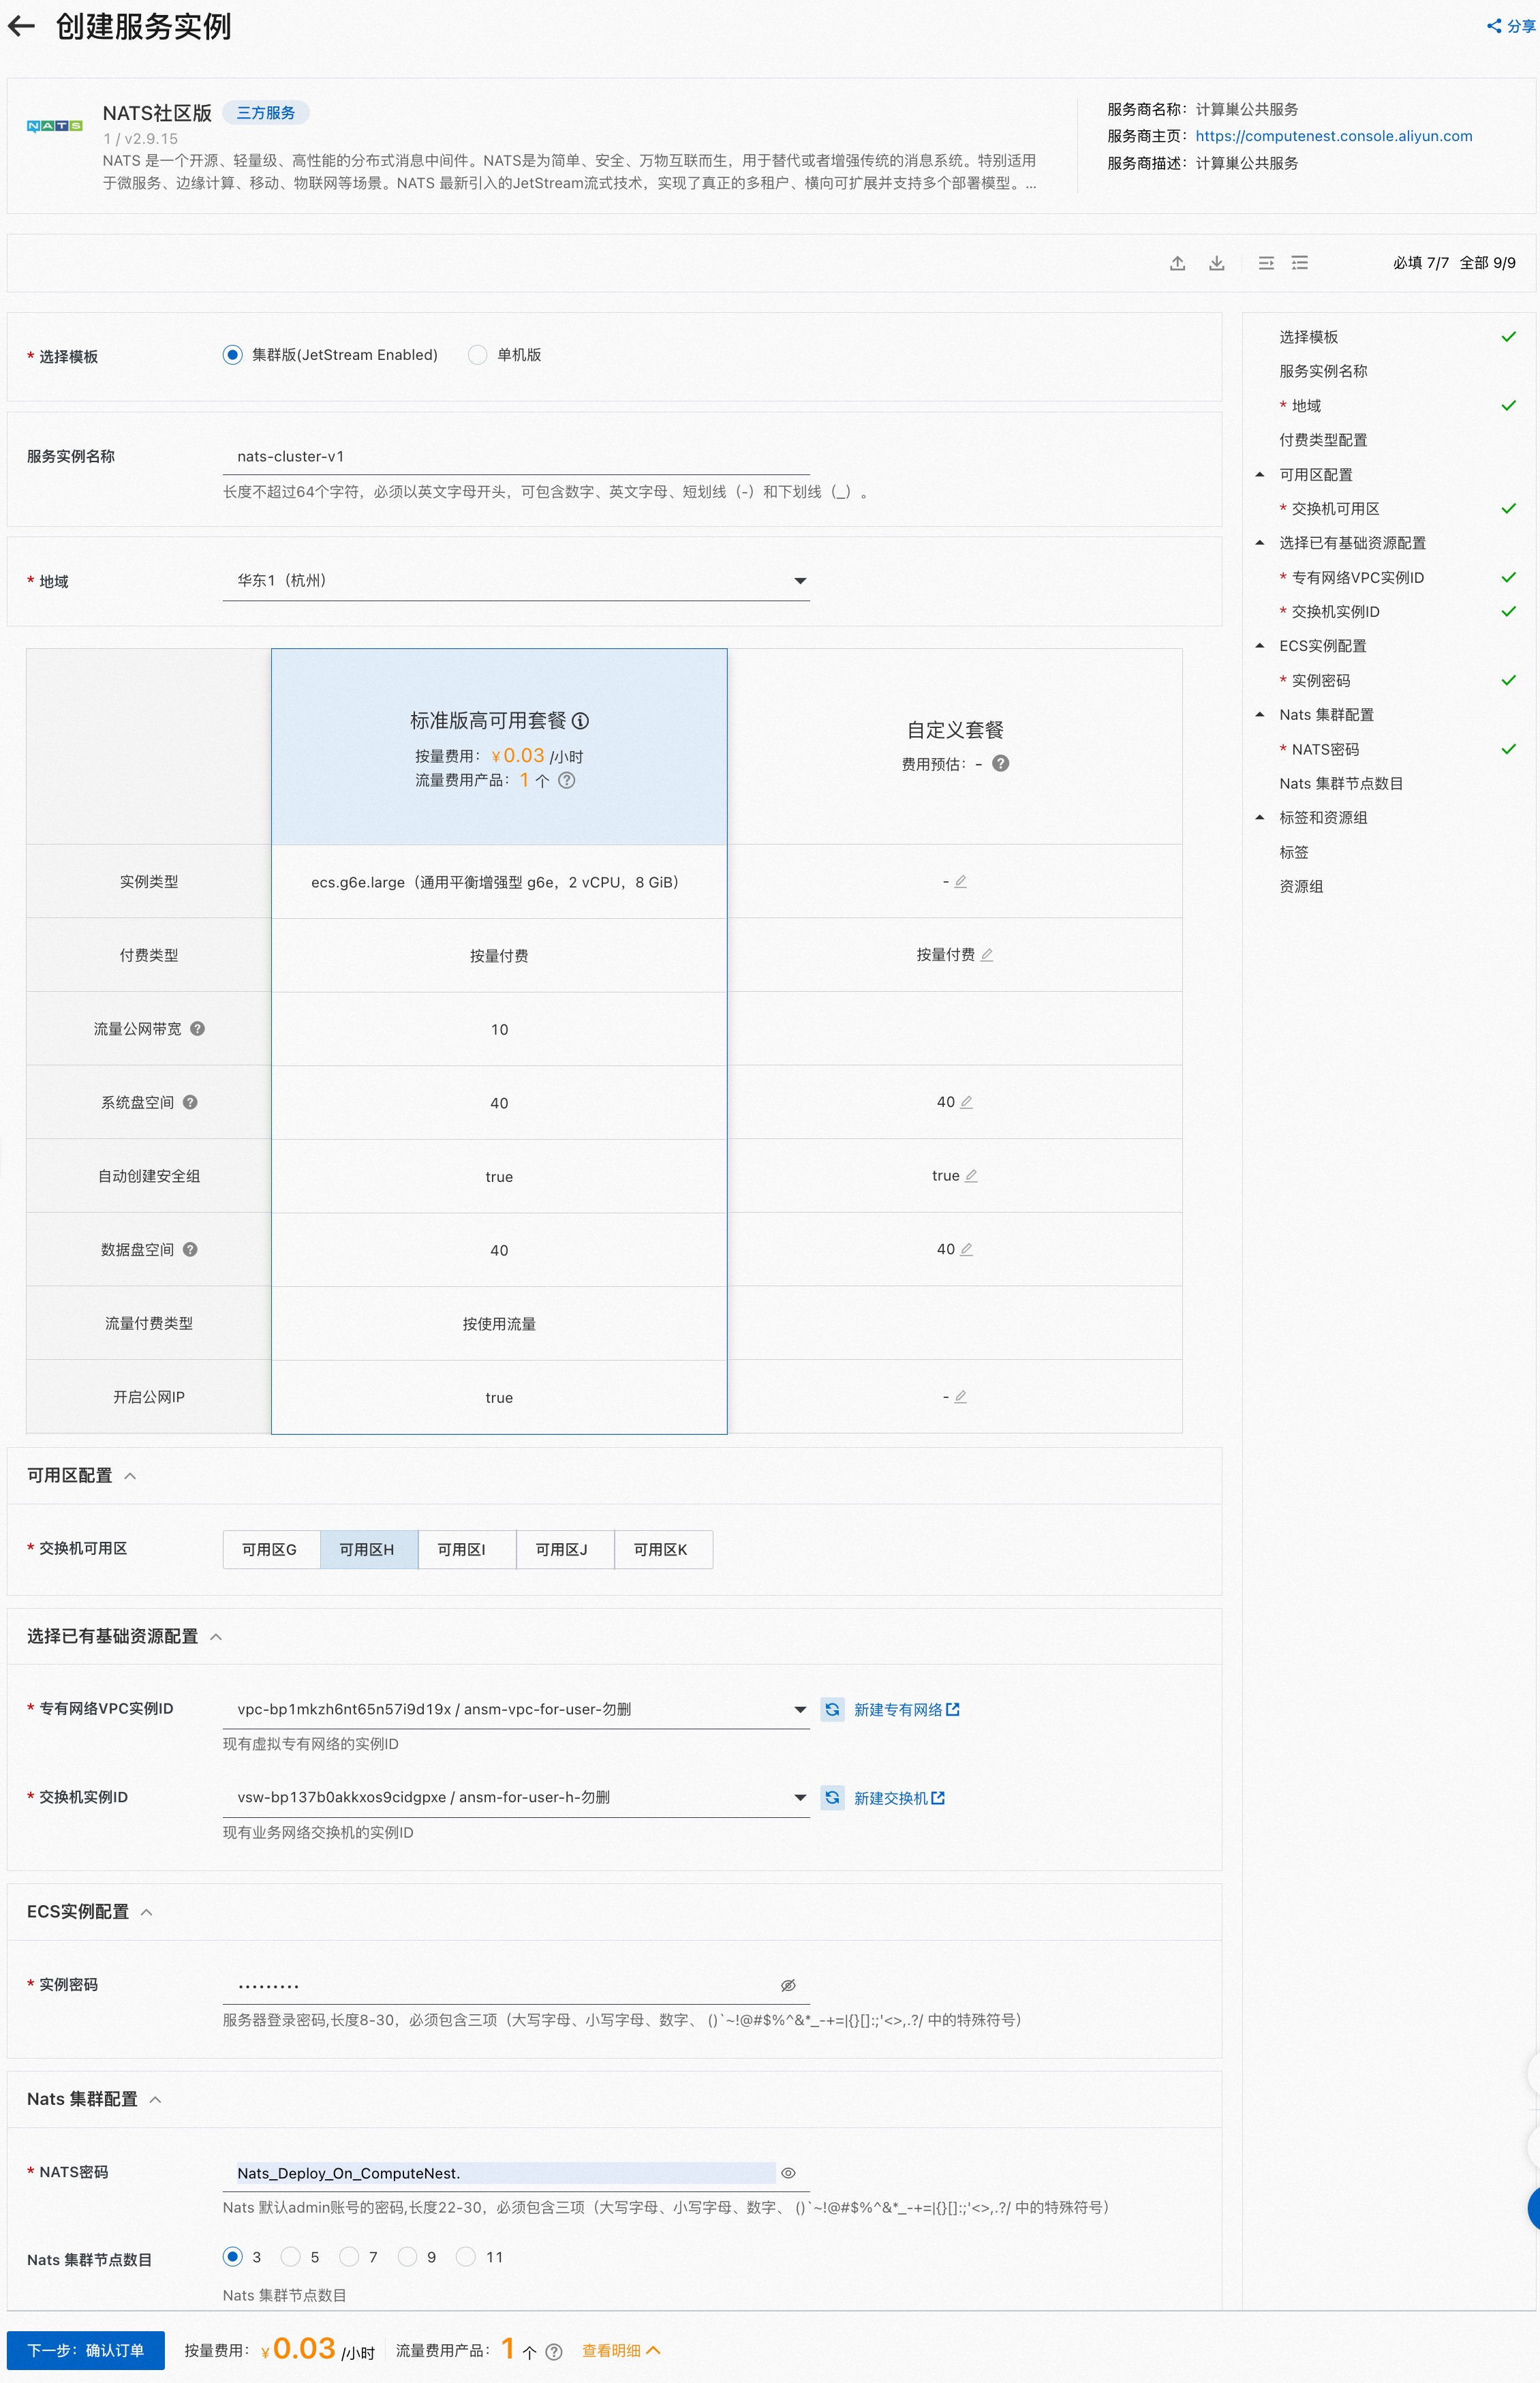Click the collapse-all list icon
This screenshot has width=1540, height=2383.
[x=1266, y=263]
